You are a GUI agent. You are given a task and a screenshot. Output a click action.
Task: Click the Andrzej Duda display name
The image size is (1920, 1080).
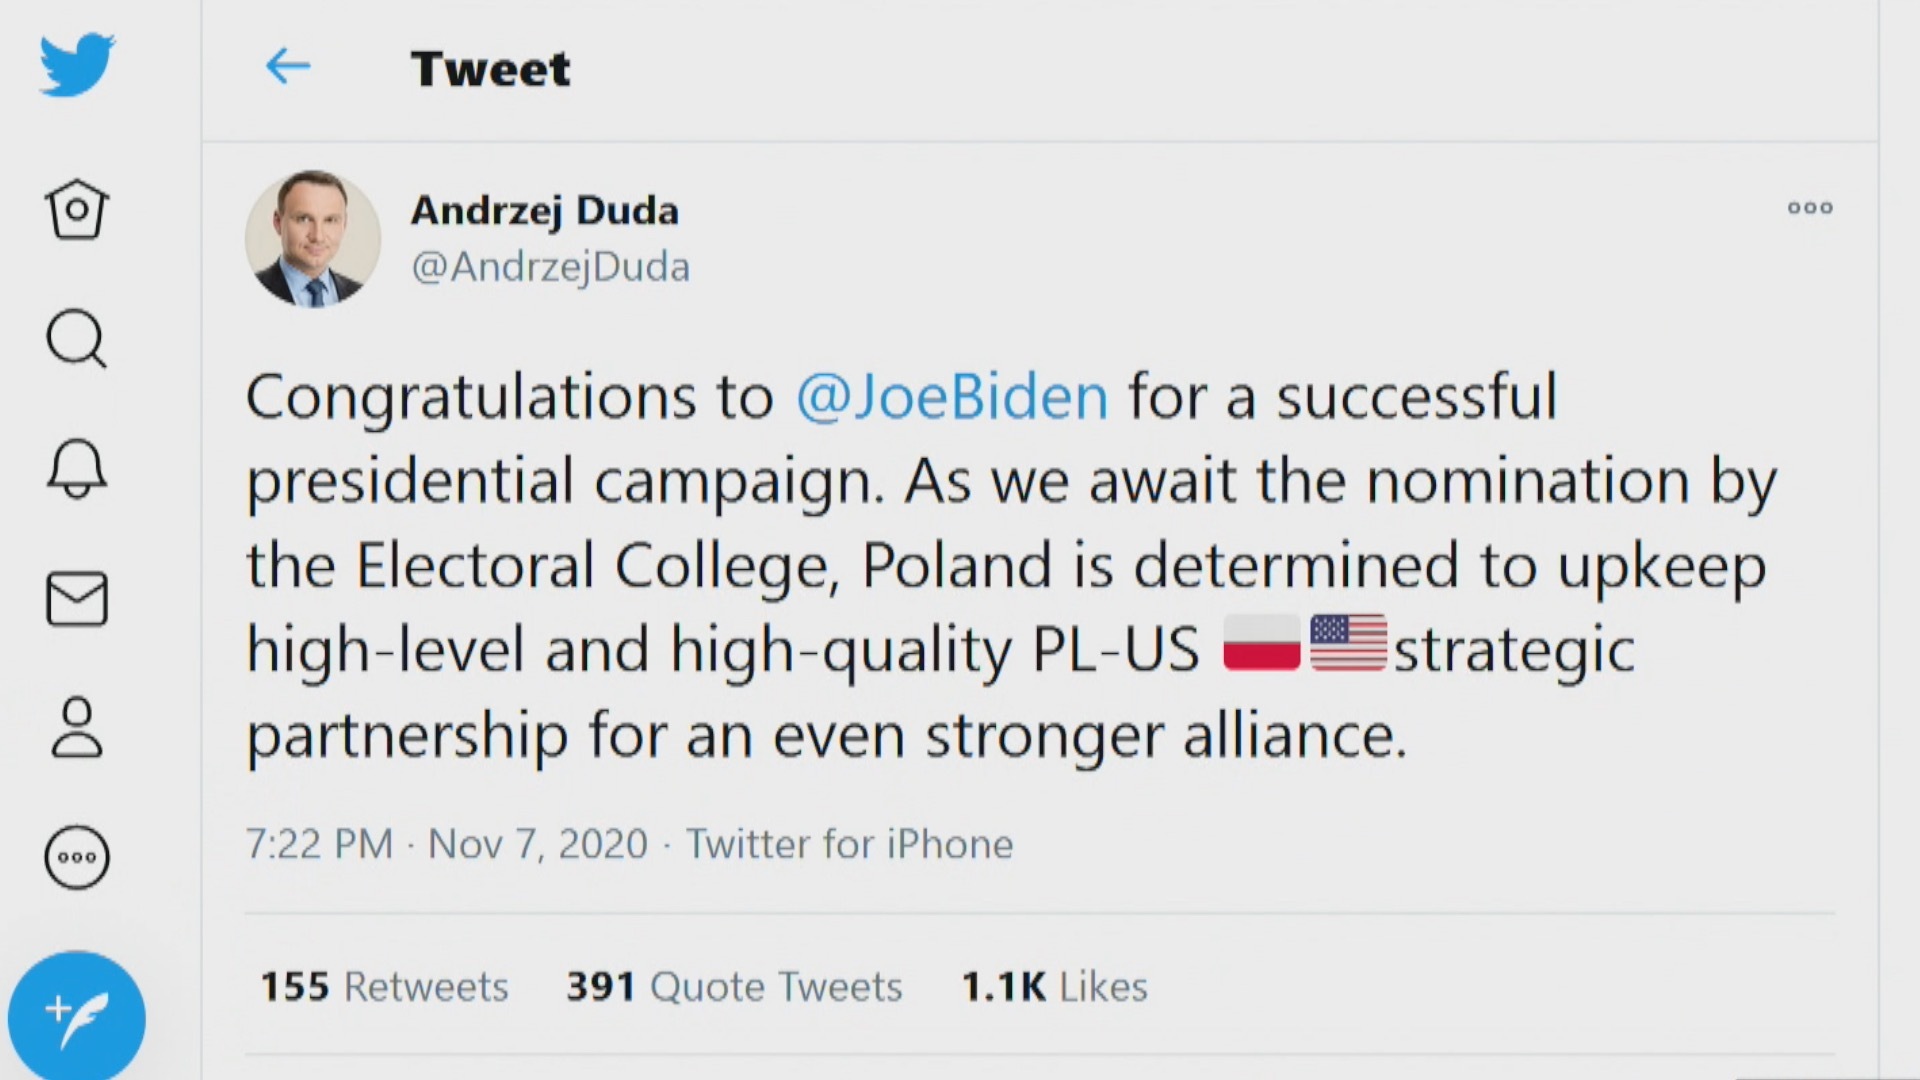[x=545, y=210]
